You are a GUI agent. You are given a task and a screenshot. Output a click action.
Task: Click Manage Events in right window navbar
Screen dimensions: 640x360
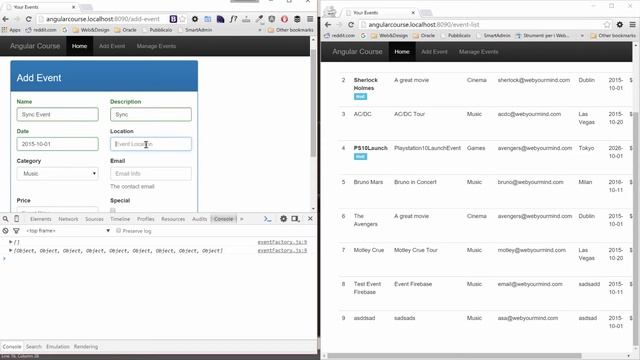click(x=478, y=52)
